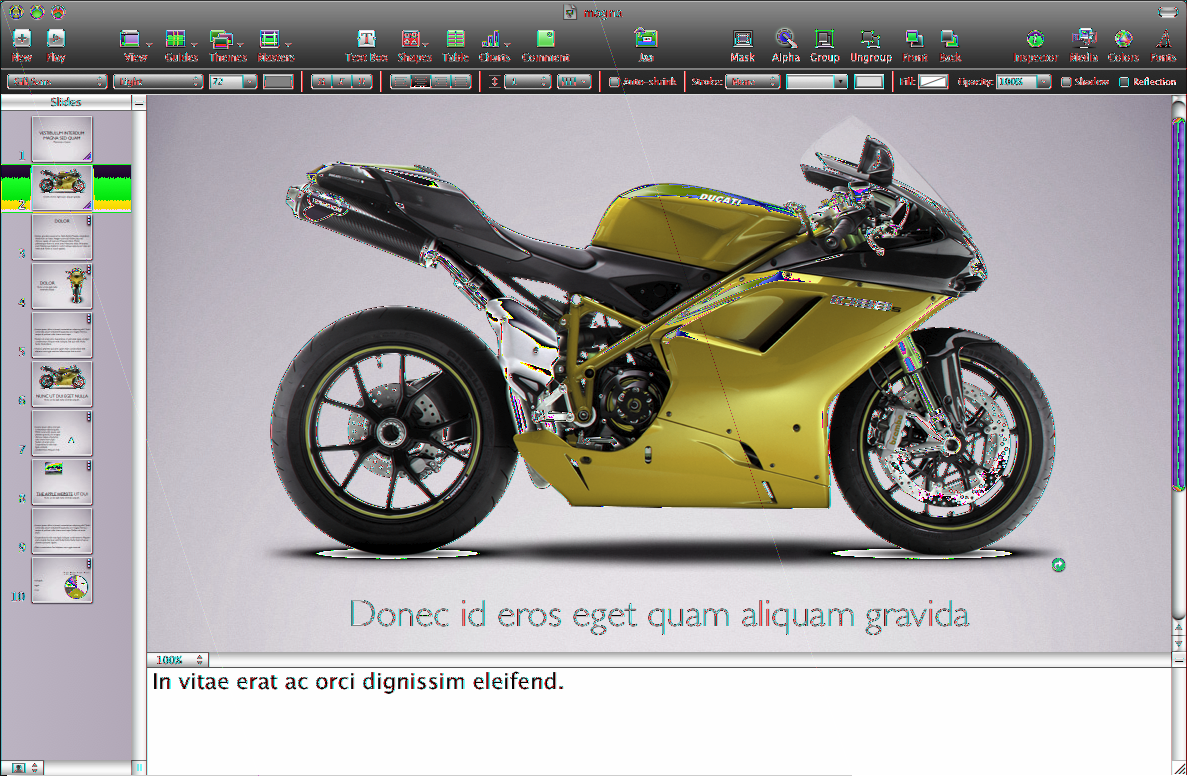This screenshot has height=776, width=1187.
Task: Select slide 6 motorcycle thumbnail
Action: [x=62, y=384]
